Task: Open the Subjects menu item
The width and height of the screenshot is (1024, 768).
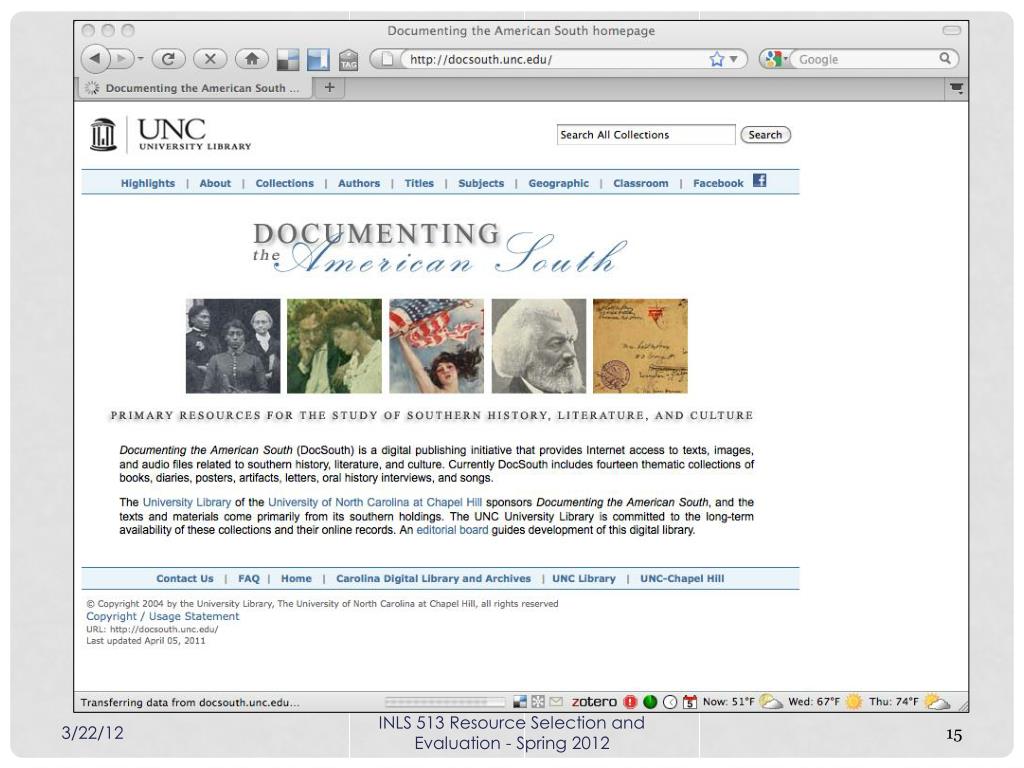Action: click(x=481, y=184)
